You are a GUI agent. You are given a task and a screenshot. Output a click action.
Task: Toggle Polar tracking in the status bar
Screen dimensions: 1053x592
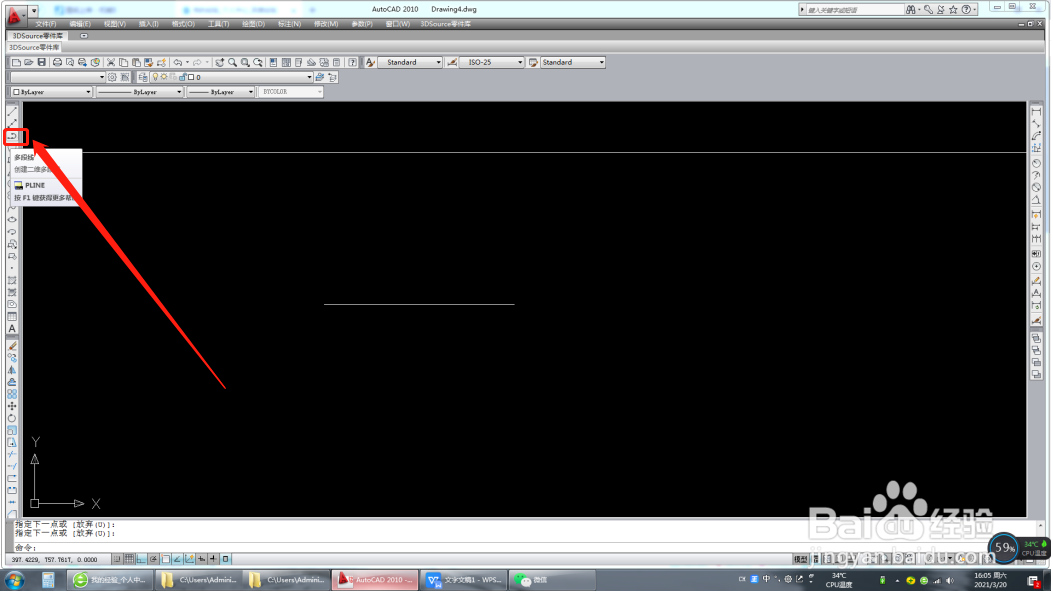[153, 559]
